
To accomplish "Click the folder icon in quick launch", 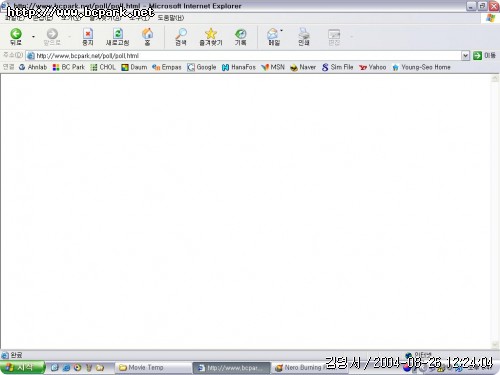I will click(100, 368).
